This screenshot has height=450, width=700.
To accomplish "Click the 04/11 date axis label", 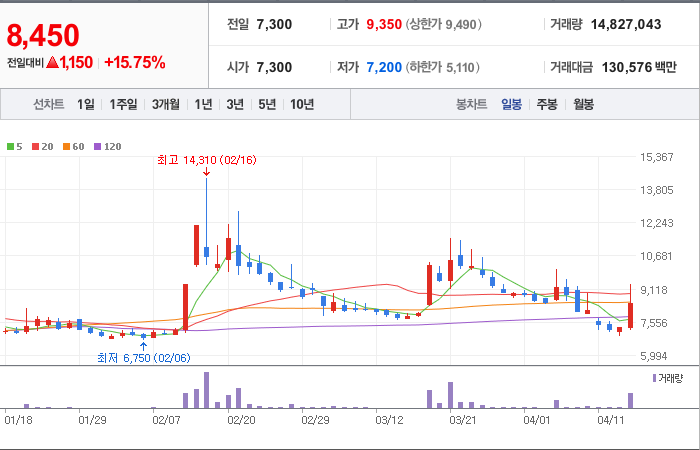I will pos(612,421).
